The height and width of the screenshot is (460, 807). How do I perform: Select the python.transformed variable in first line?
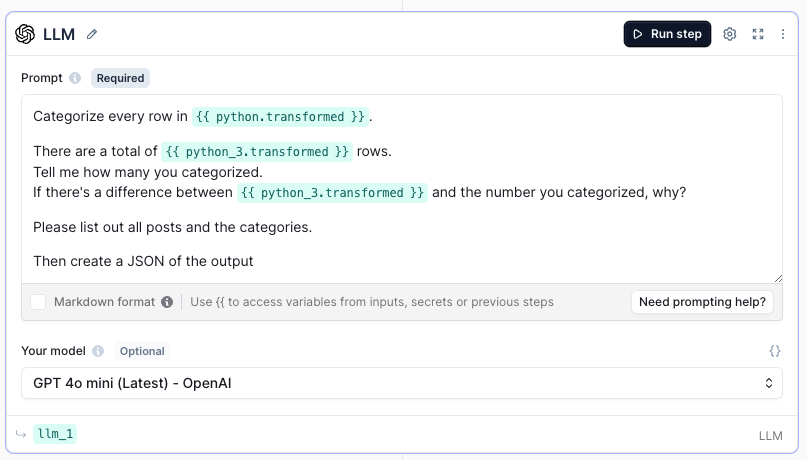[x=280, y=117]
